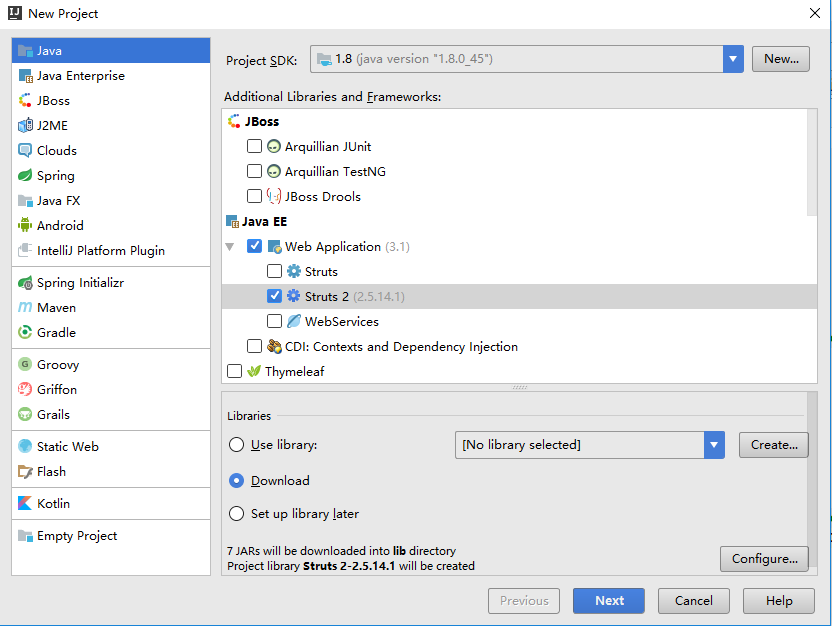Screen dimensions: 832x626
Task: Click the Arquillian TestNG framework icon
Action: [x=274, y=171]
